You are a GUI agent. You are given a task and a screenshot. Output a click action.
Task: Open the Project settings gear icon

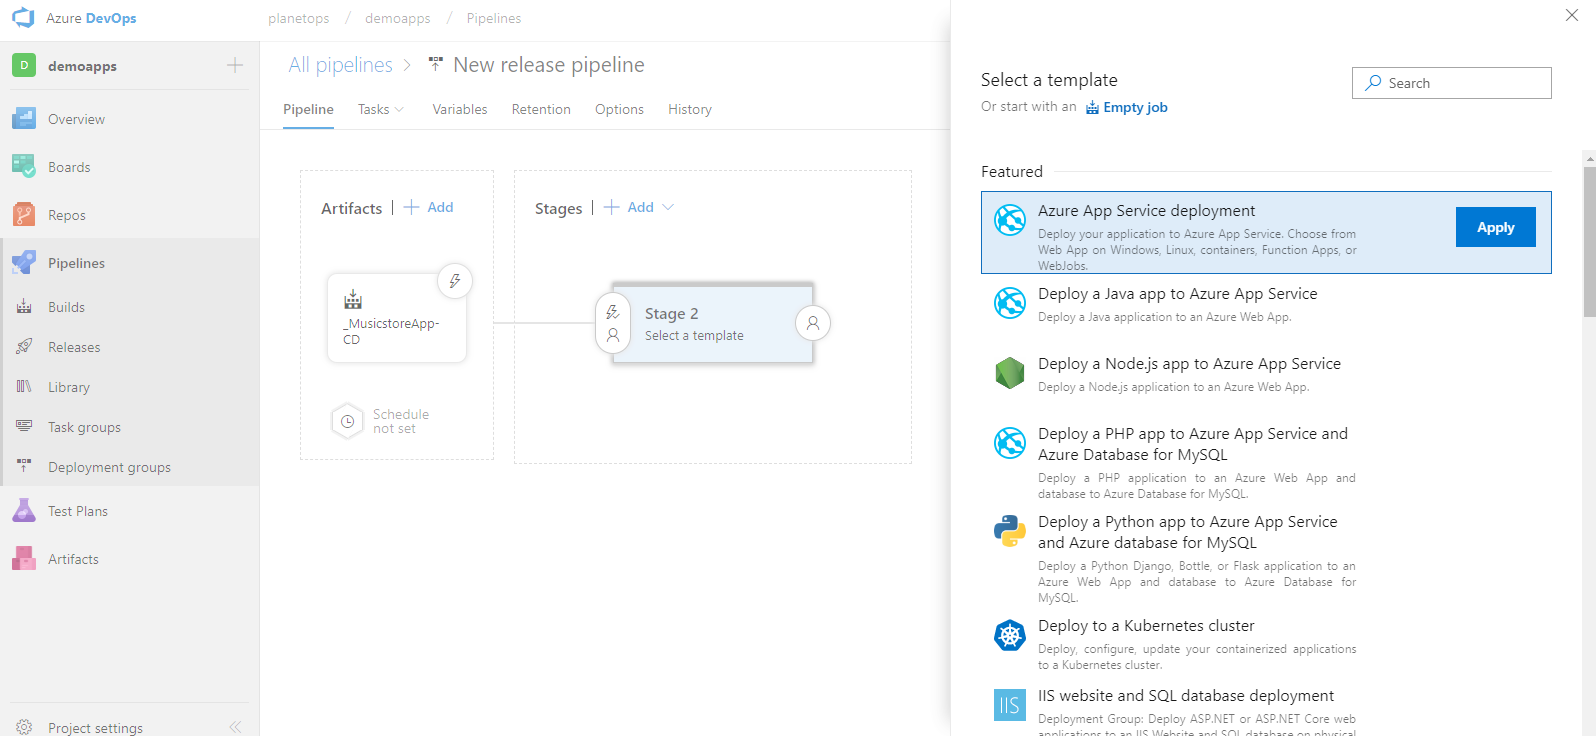click(x=24, y=727)
